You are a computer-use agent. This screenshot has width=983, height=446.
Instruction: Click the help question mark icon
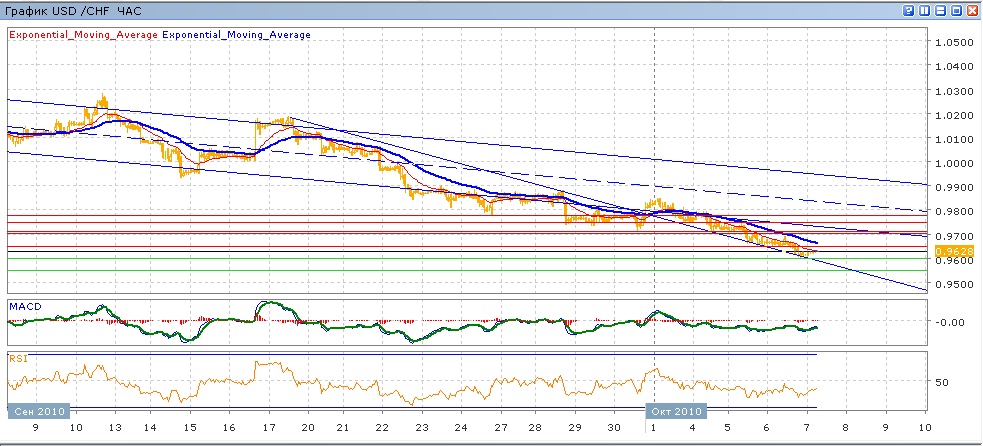click(x=909, y=11)
